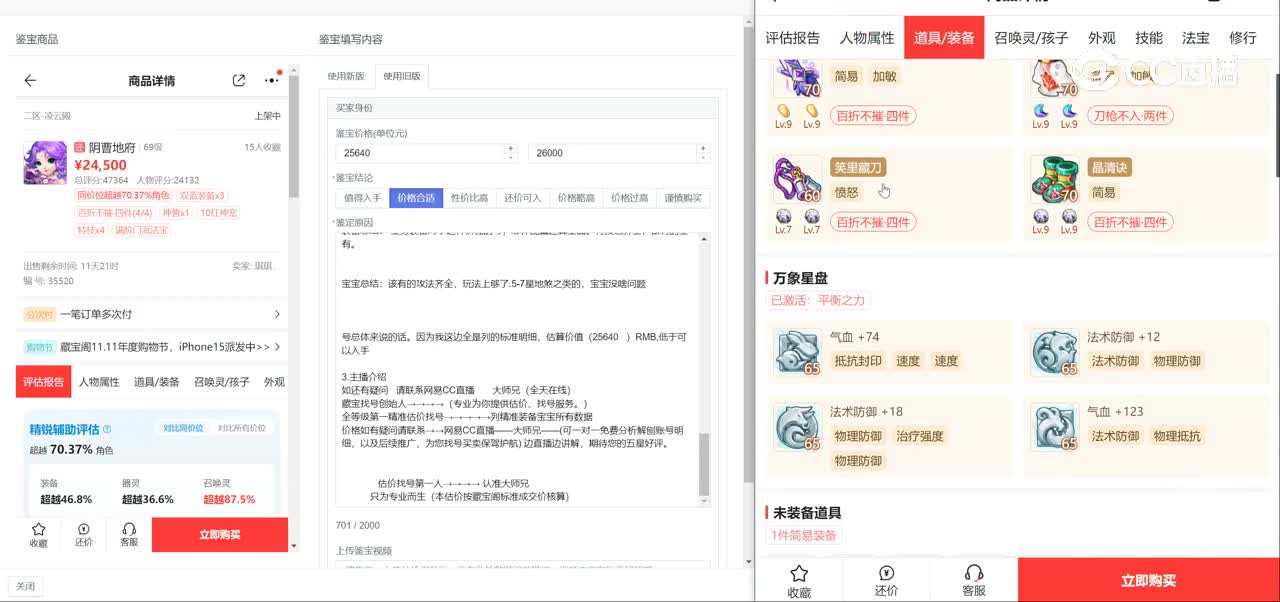Click the 鉴定原因 text area scrollbar thumb
The height and width of the screenshot is (602, 1280).
[x=704, y=463]
